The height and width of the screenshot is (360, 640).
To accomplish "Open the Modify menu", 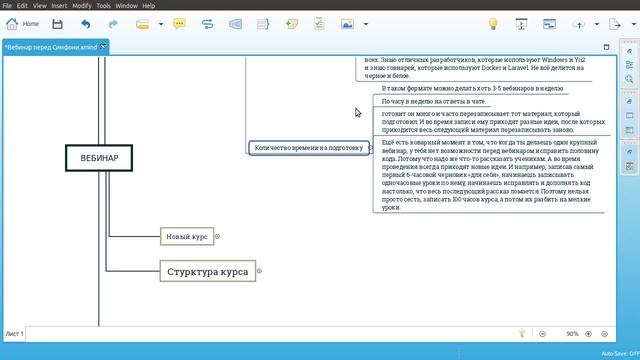I will [82, 5].
